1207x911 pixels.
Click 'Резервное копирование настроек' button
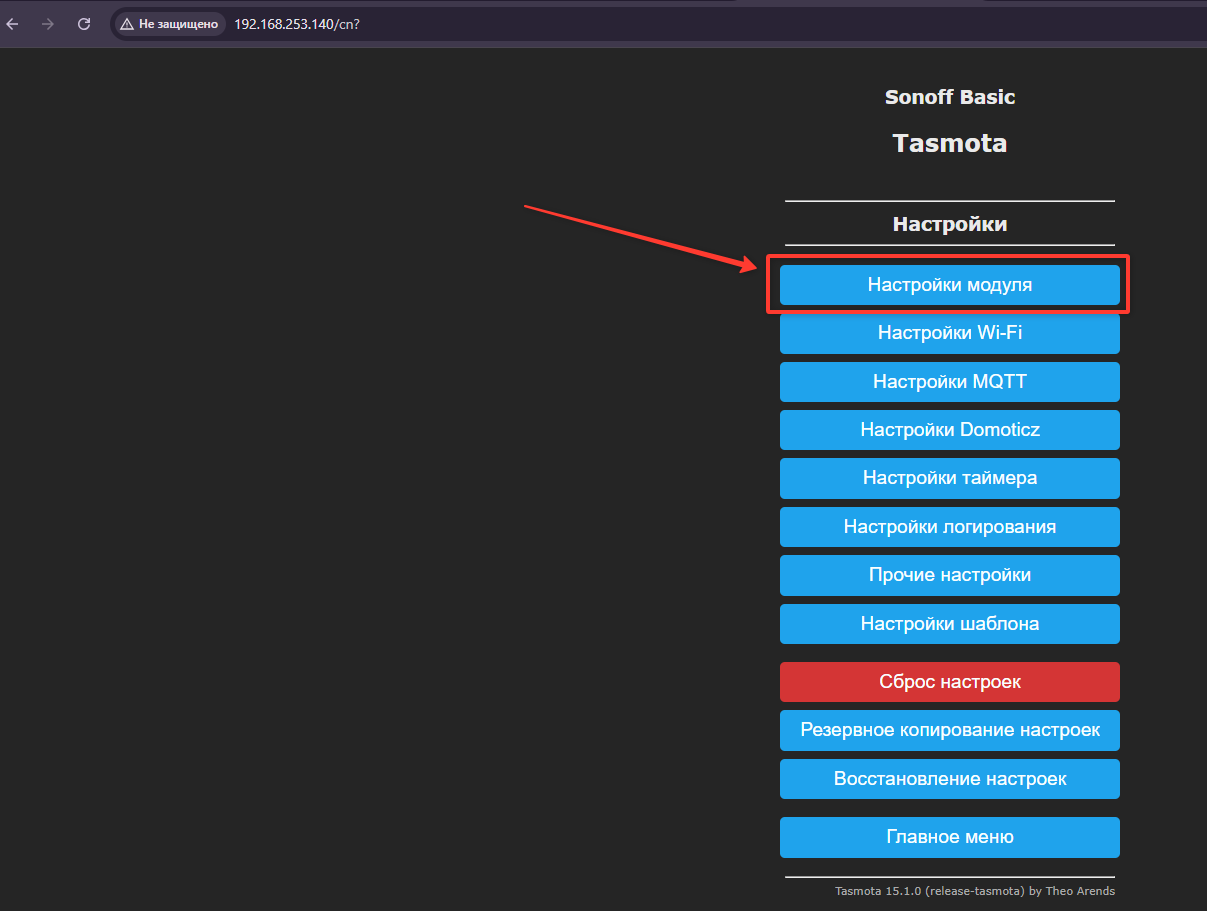[x=950, y=730]
